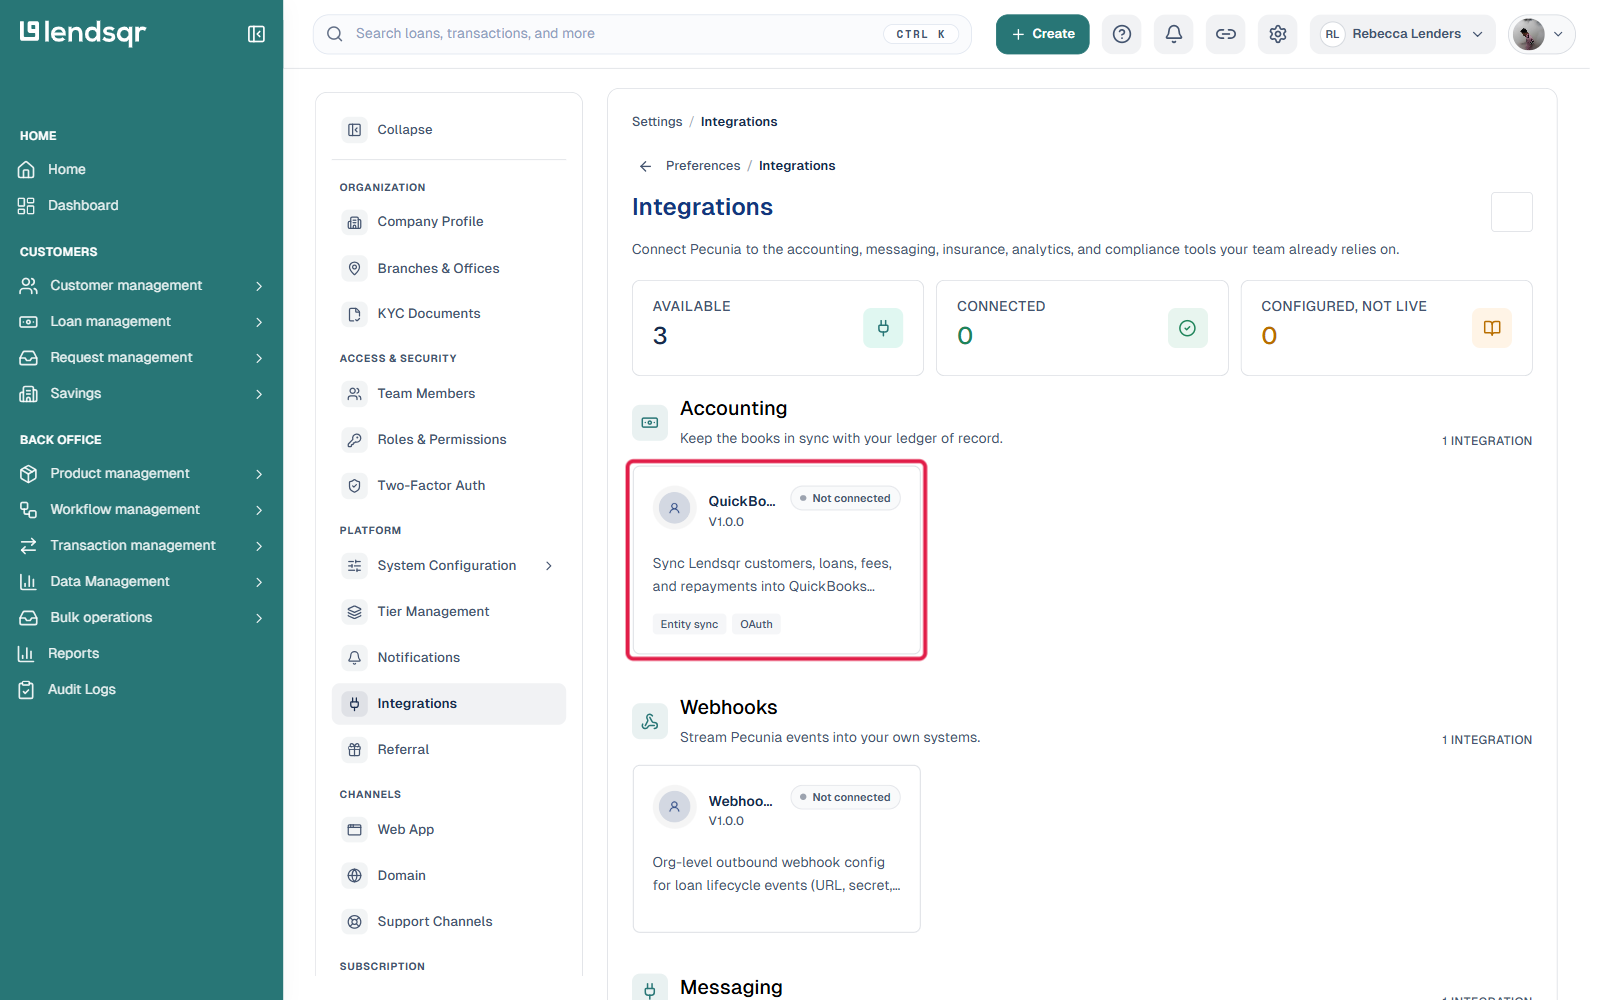Open the Webhooks integration card
Image resolution: width=1600 pixels, height=1000 pixels.
777,849
